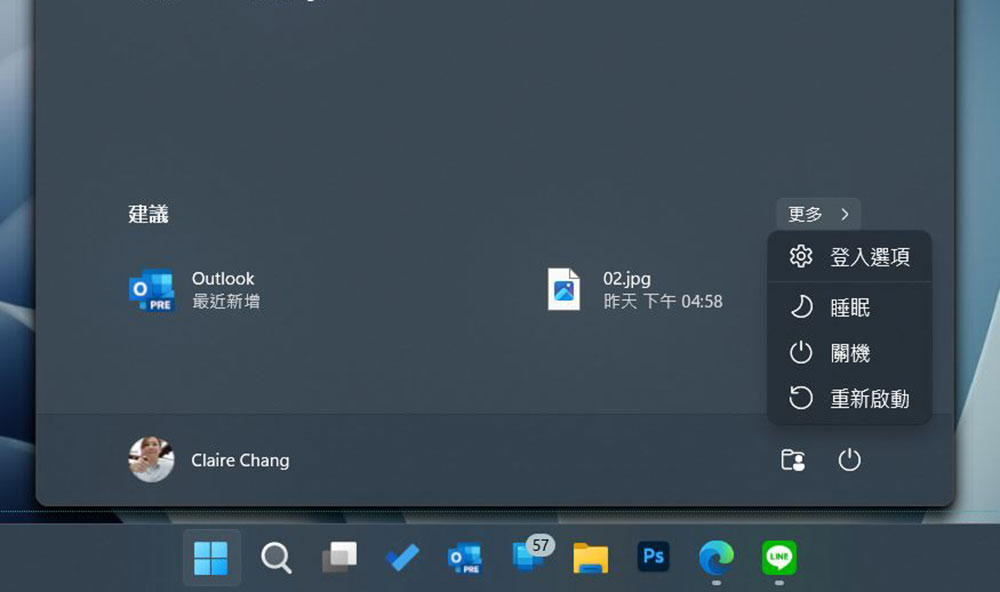The width and height of the screenshot is (1000, 592).
Task: Switch to Microsoft Edge on taskbar
Action: click(716, 558)
